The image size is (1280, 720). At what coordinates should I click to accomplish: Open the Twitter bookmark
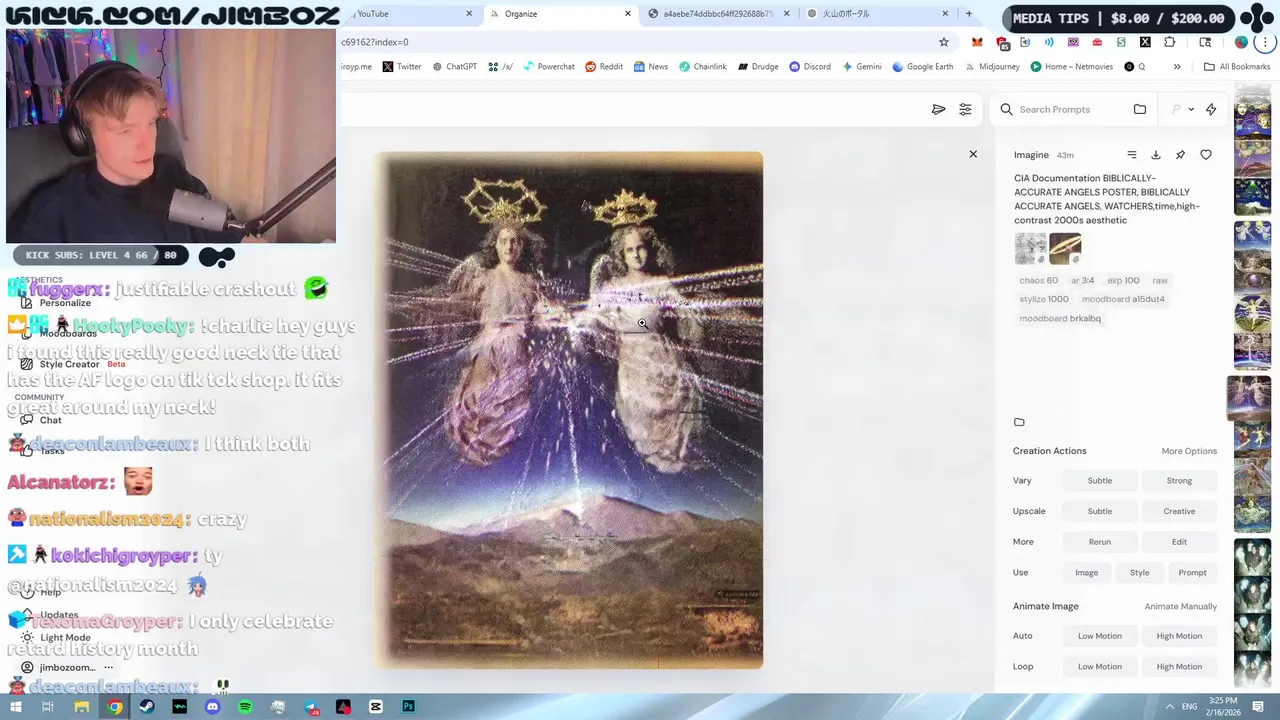click(x=401, y=67)
